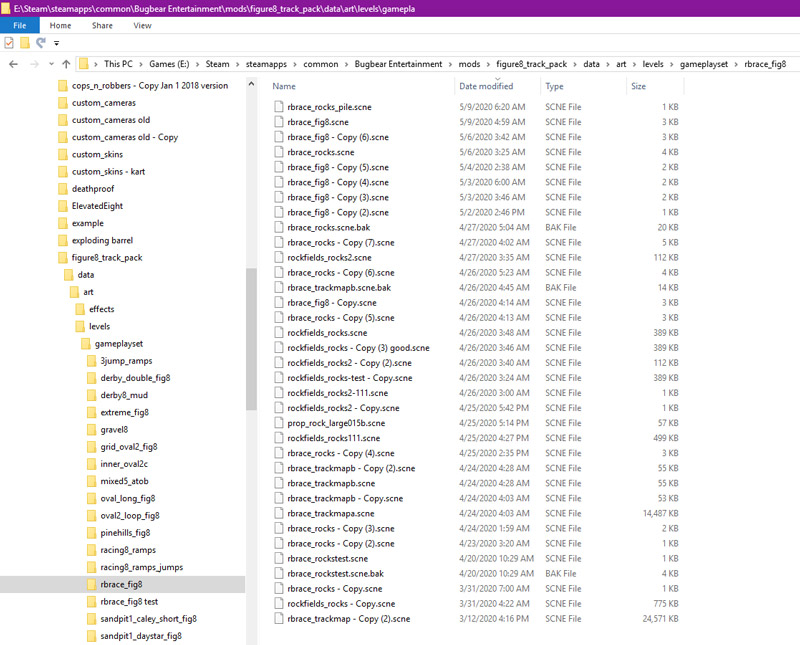Go back with the Back arrow
This screenshot has height=645, width=800.
coord(13,64)
